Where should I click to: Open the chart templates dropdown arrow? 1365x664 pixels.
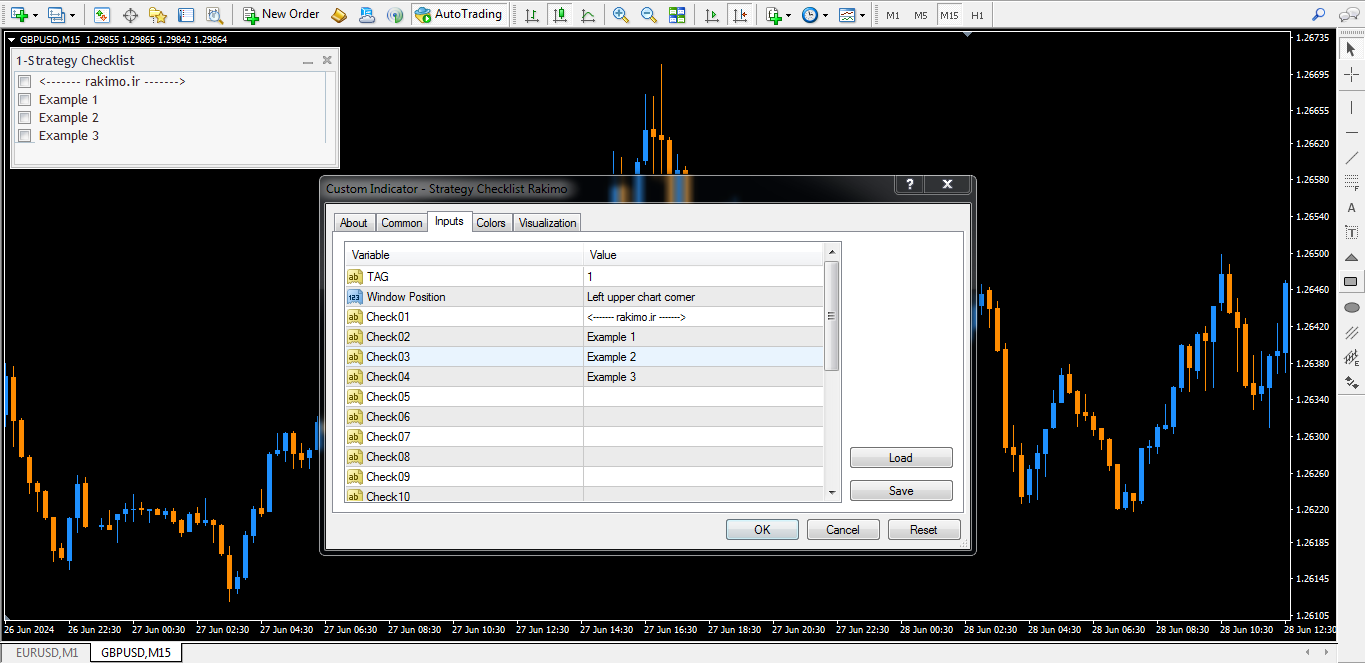(x=862, y=16)
